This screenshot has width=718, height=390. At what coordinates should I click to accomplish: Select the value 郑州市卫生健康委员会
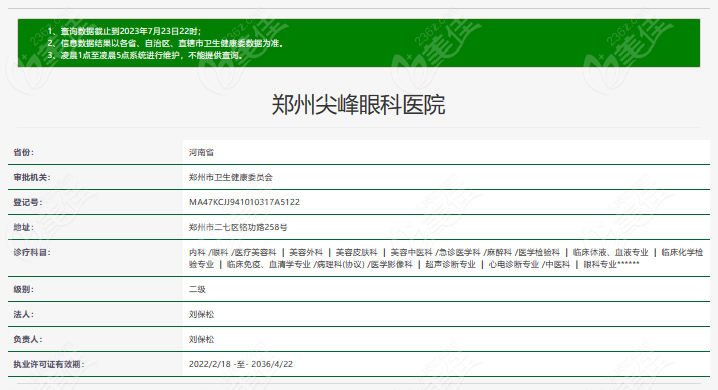pos(231,178)
